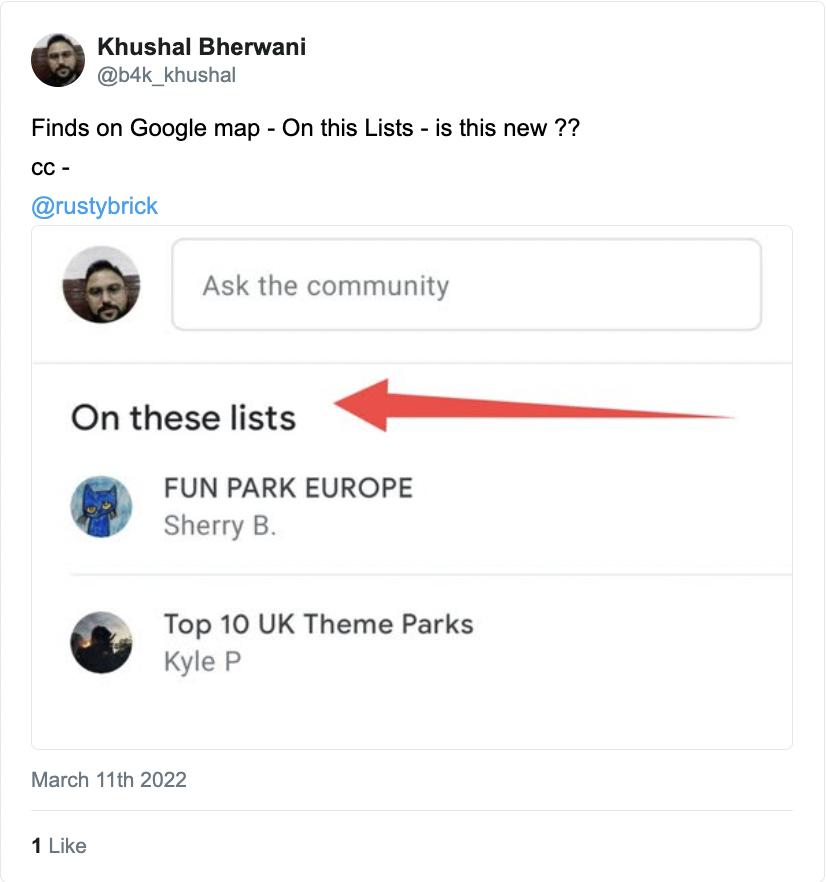Open the FUN PARK EUROPE list
The image size is (826, 882).
coord(288,488)
